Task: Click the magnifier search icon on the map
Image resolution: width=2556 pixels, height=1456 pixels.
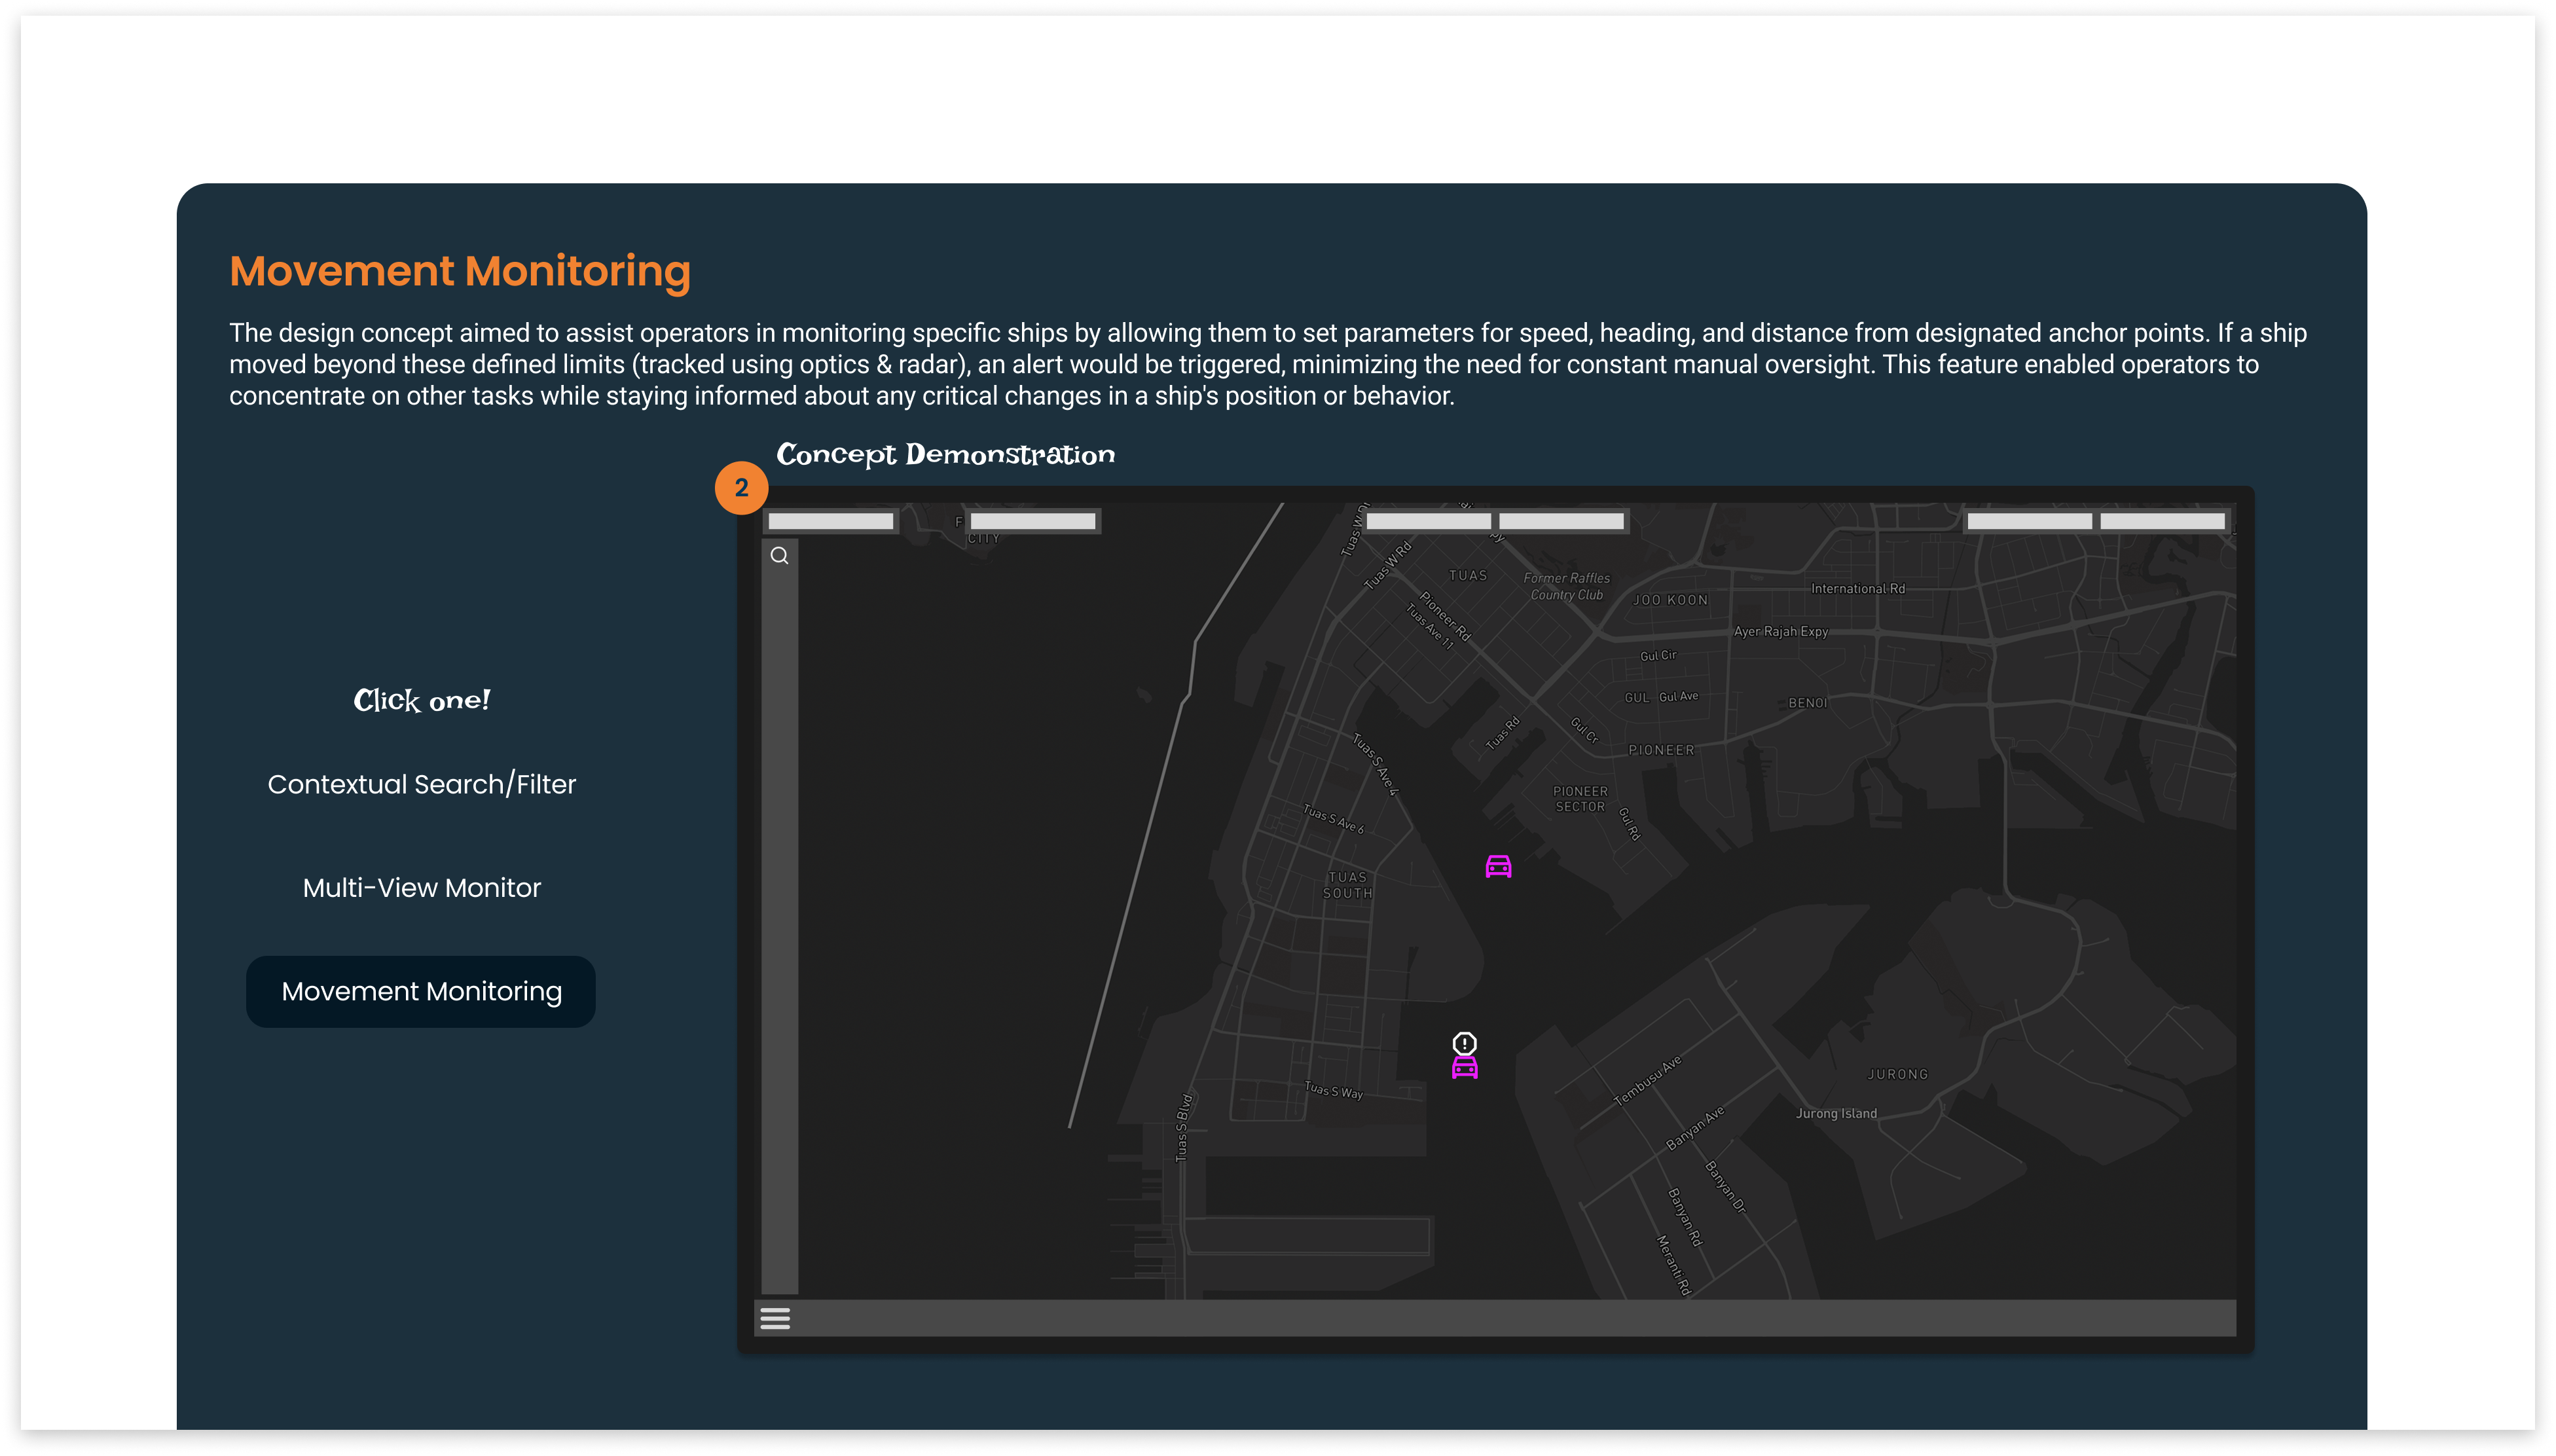Action: click(x=779, y=555)
